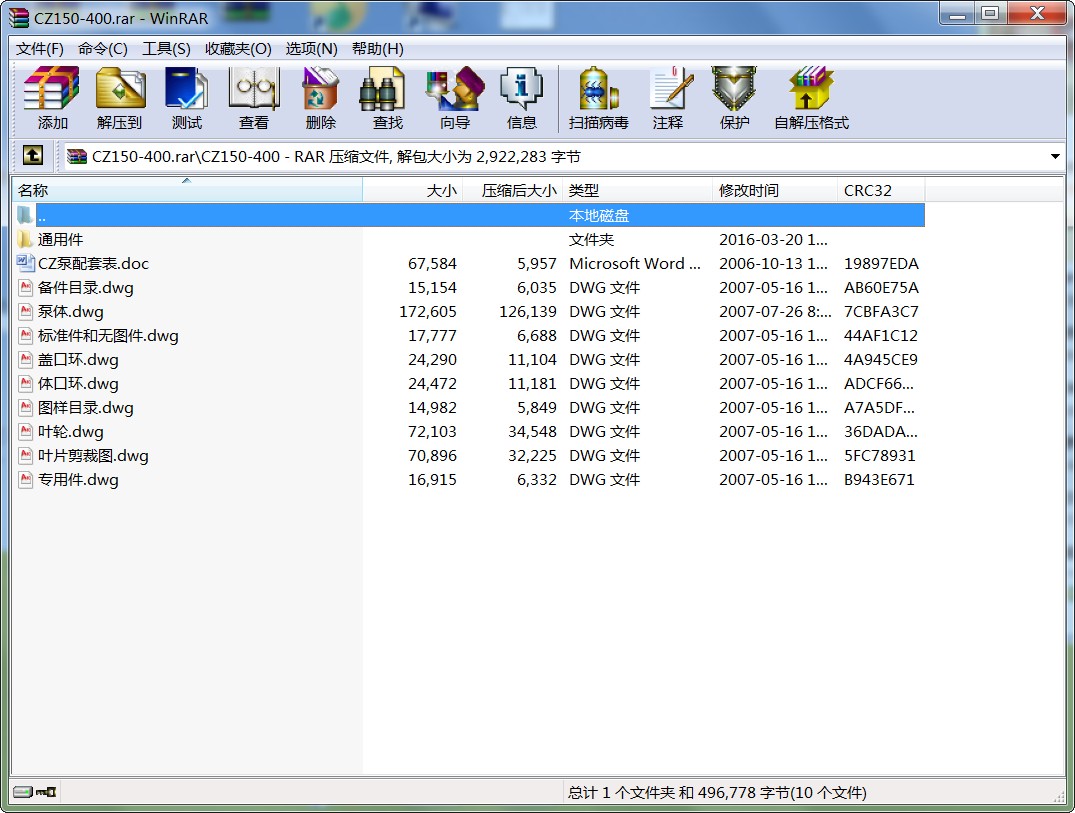Expand the address bar path dropdown

[1055, 156]
